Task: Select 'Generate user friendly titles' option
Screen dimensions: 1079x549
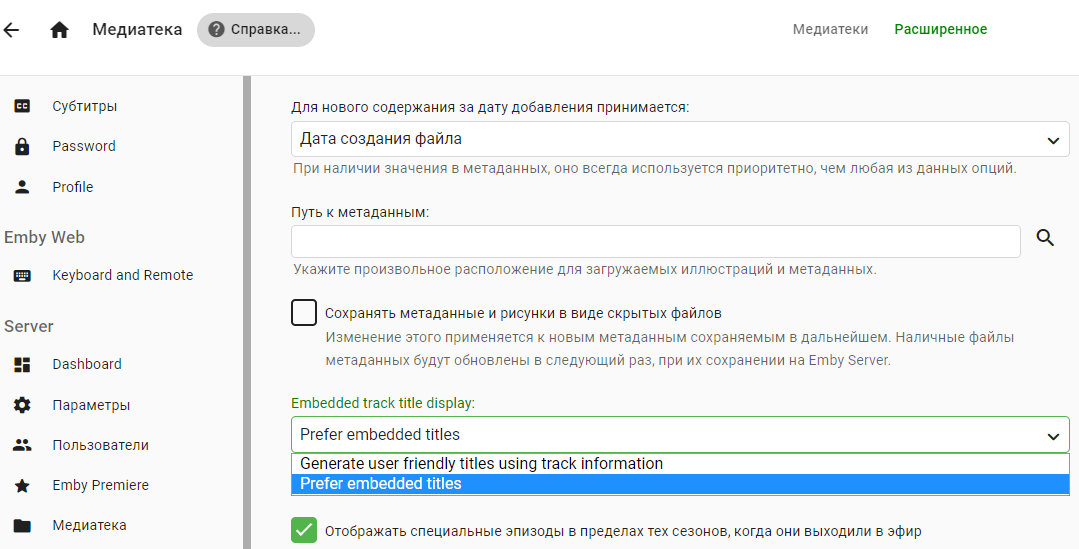Action: [481, 464]
